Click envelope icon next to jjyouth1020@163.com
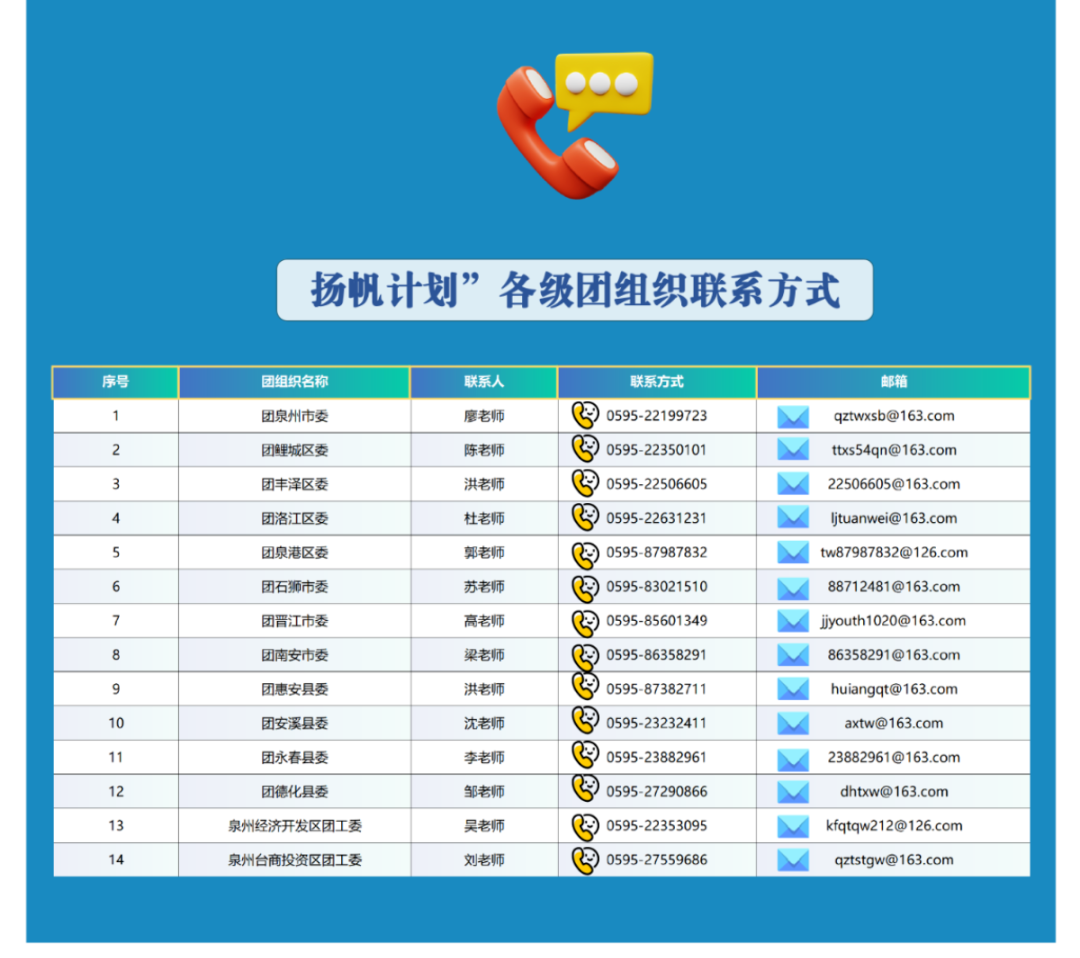 click(x=793, y=621)
